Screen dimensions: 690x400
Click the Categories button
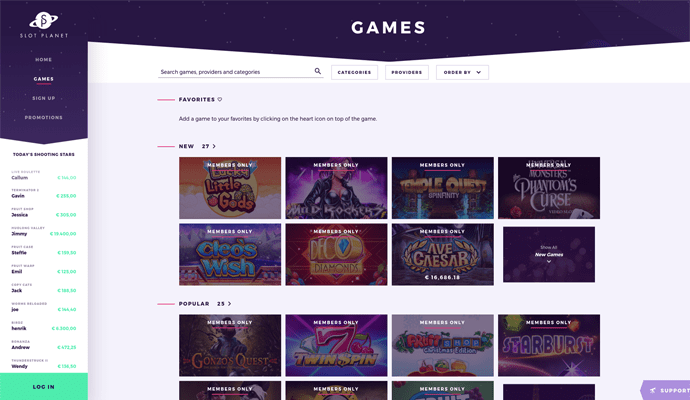tap(354, 72)
